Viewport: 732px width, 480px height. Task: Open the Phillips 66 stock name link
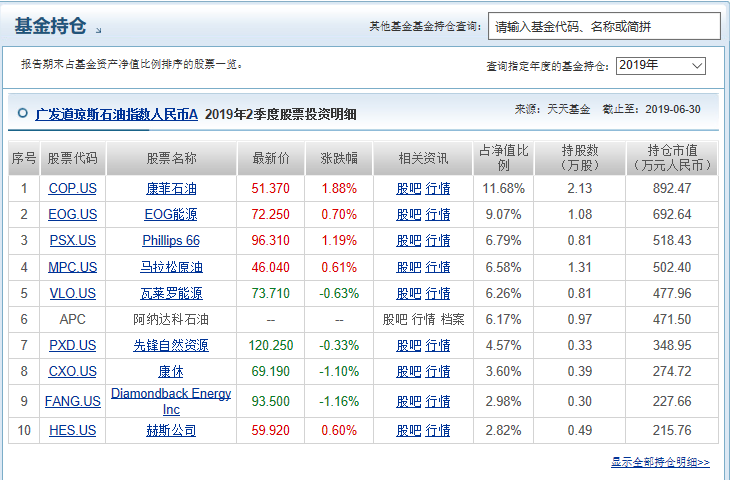tap(171, 241)
